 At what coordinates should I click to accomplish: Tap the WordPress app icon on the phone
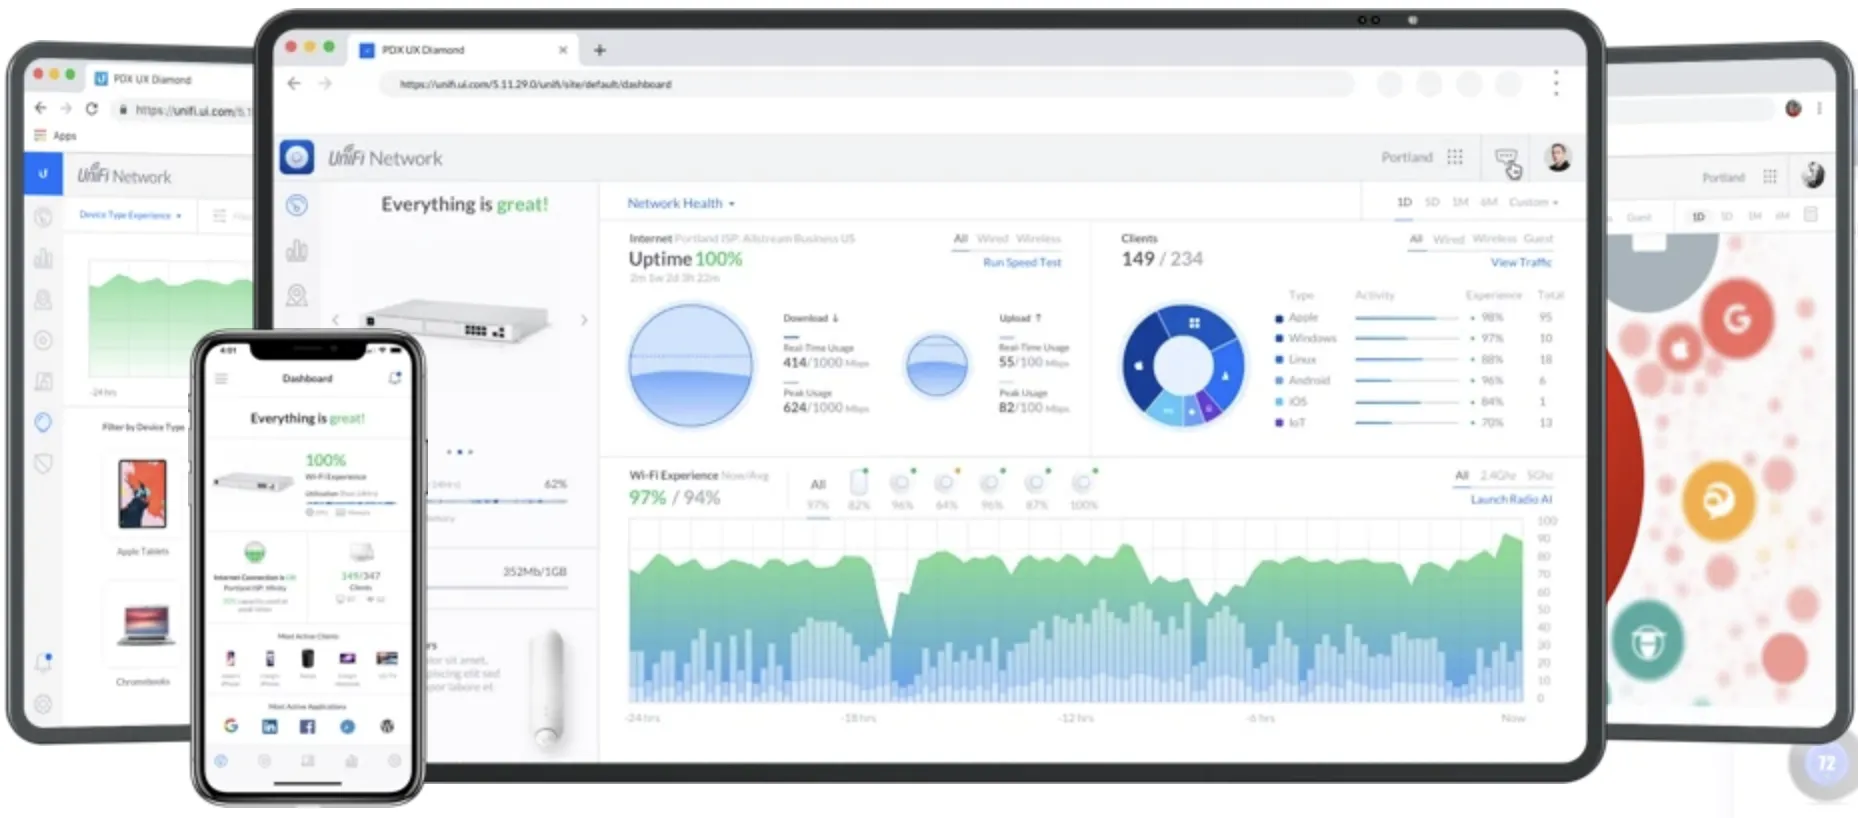pyautogui.click(x=387, y=726)
